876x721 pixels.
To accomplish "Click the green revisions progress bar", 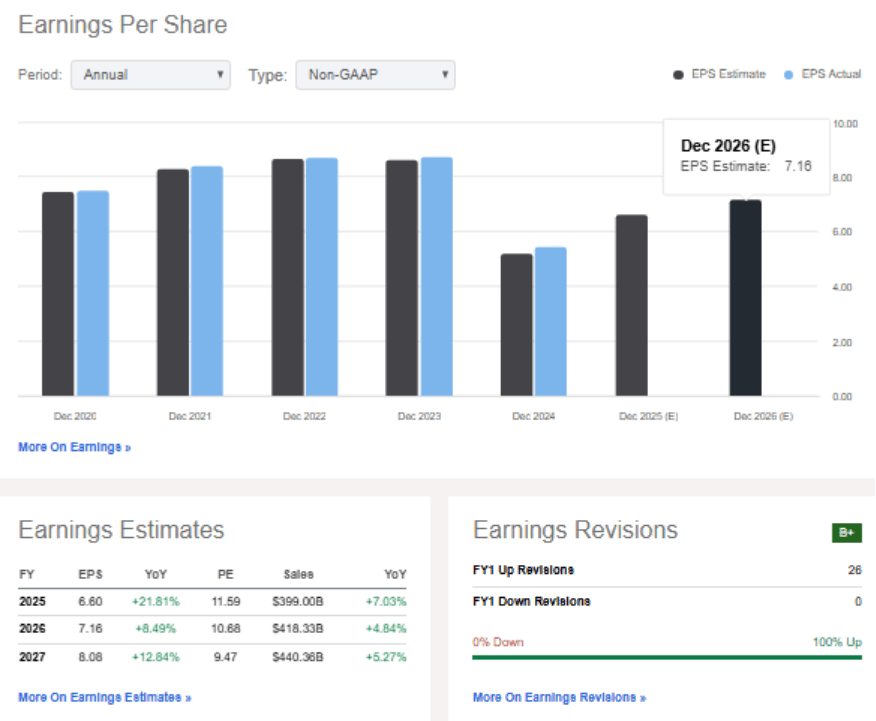I will click(667, 657).
